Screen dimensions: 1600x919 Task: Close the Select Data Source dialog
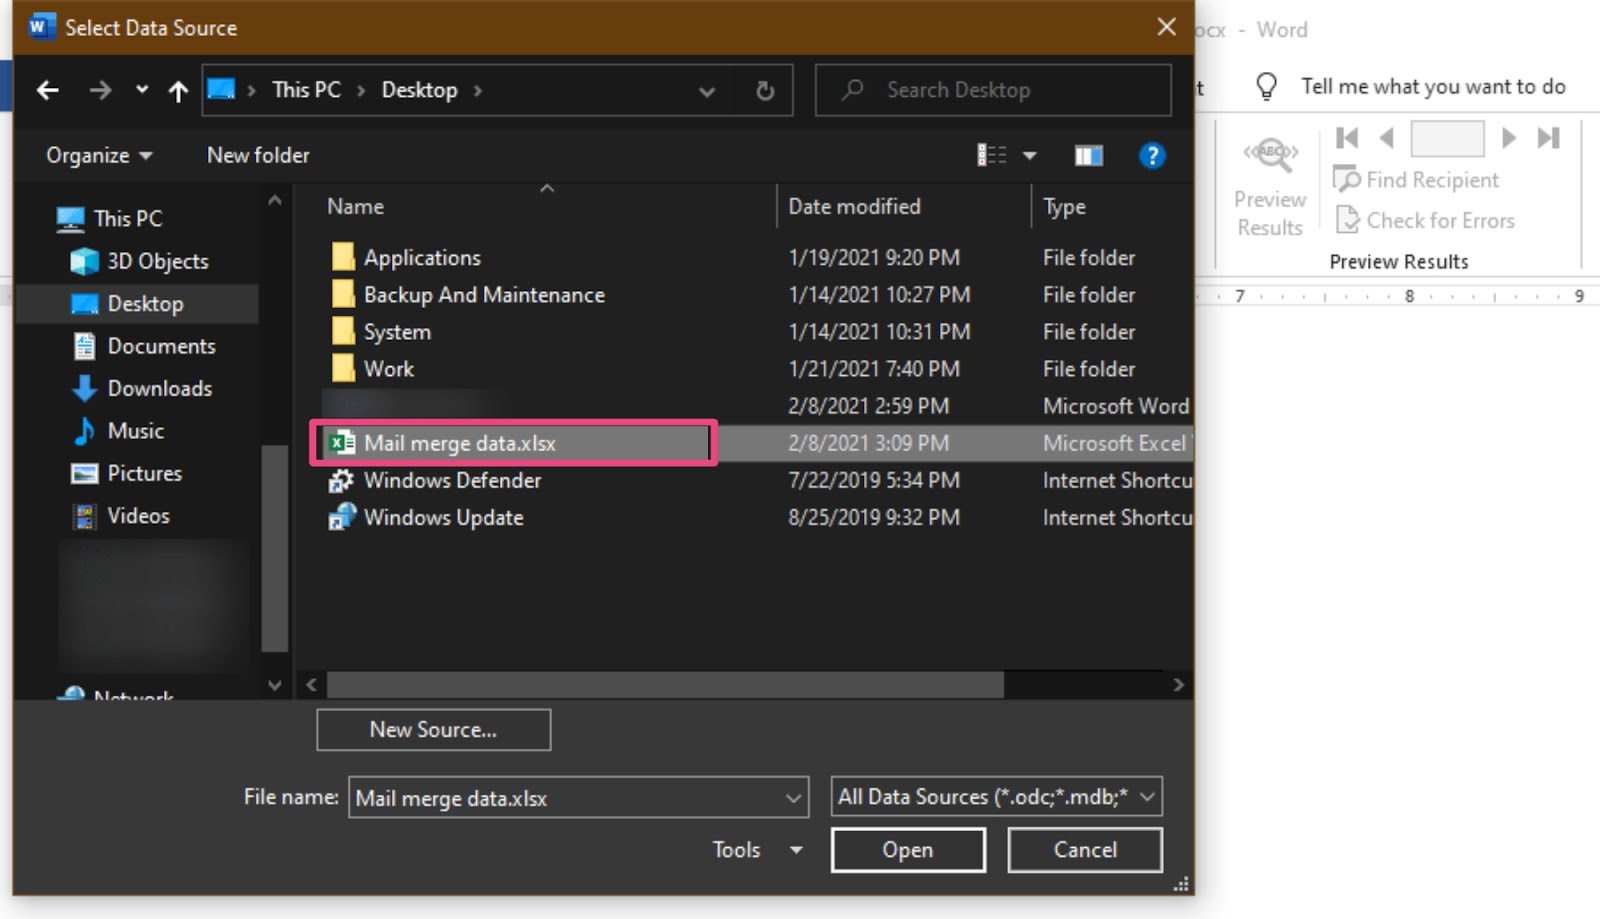pyautogui.click(x=1166, y=27)
